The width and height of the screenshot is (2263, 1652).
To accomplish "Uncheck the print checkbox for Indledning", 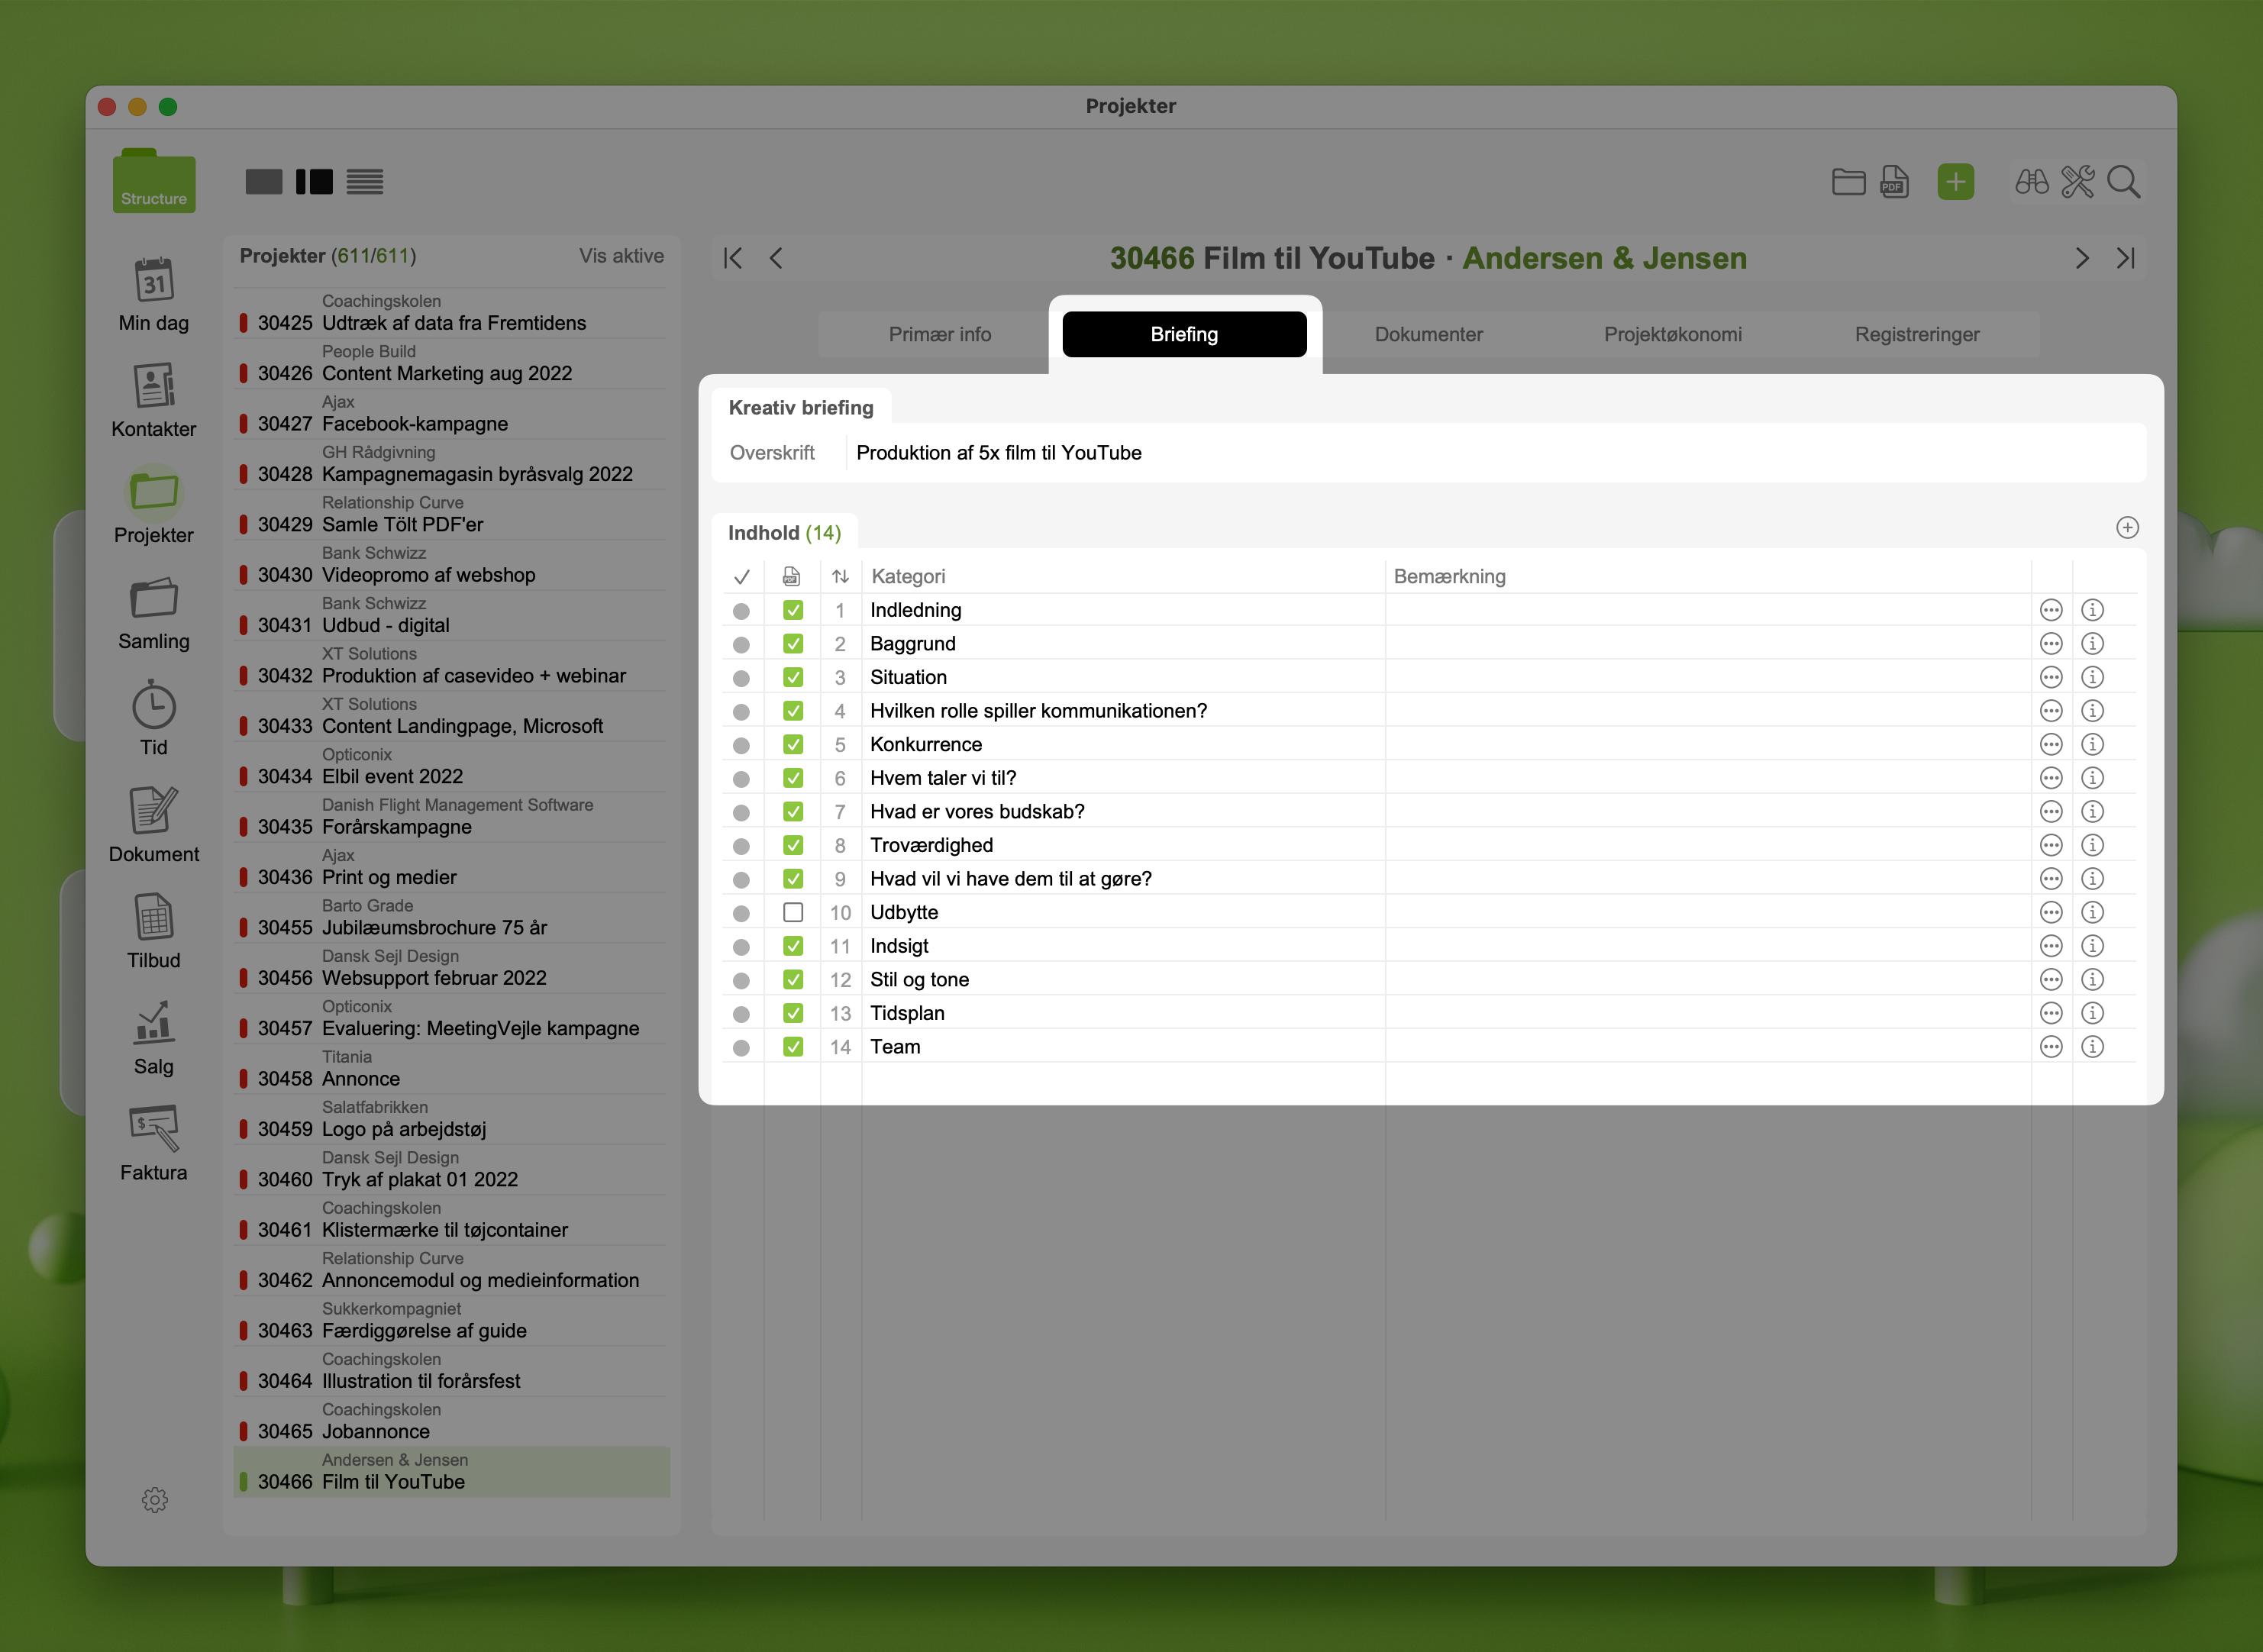I will point(793,610).
